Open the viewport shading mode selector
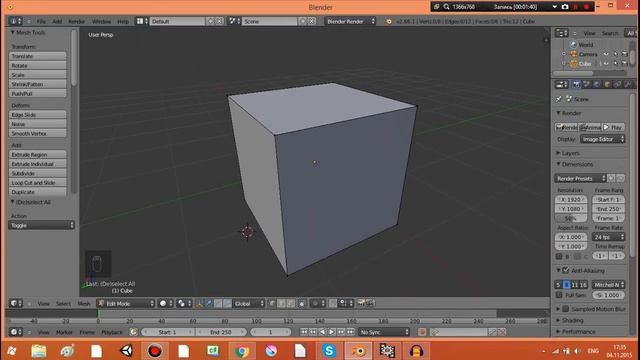 coord(166,303)
